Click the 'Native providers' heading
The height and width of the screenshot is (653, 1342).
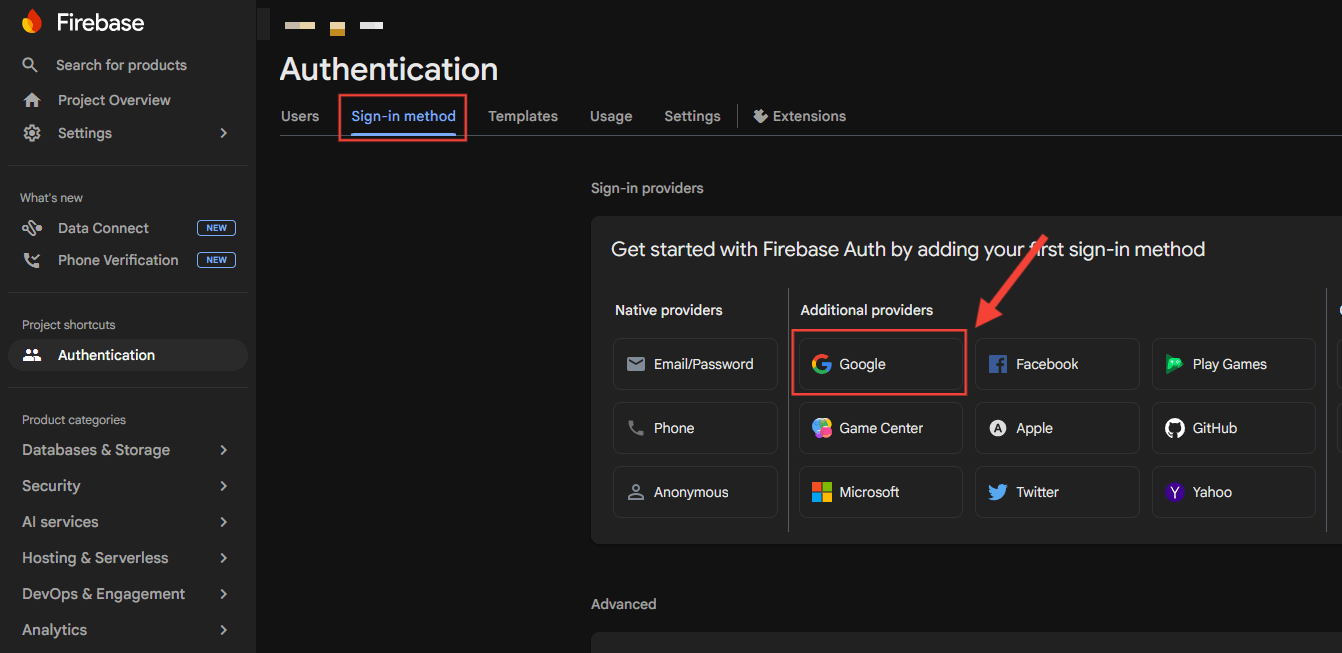669,310
